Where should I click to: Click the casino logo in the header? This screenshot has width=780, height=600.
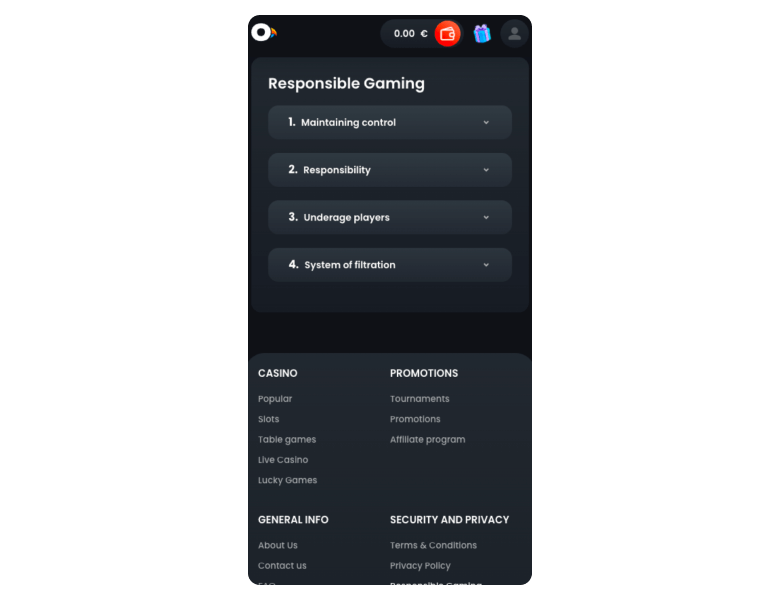(264, 33)
